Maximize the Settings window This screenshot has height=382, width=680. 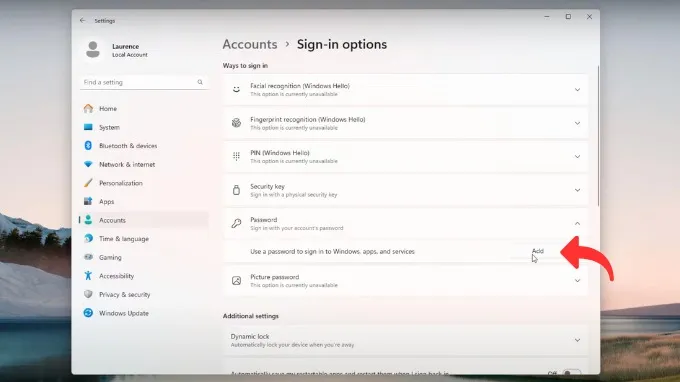click(568, 16)
